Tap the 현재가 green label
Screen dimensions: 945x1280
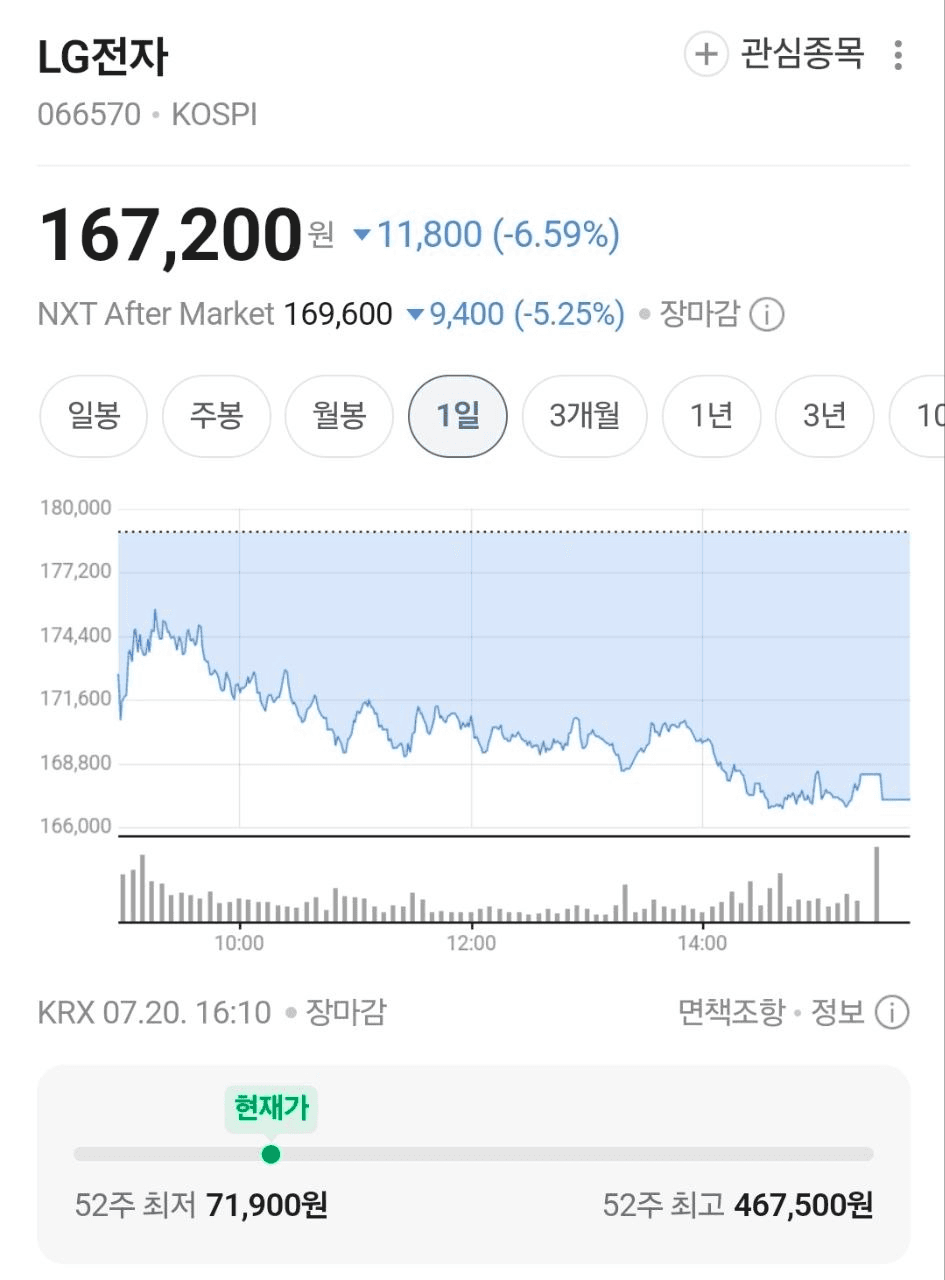270,1109
